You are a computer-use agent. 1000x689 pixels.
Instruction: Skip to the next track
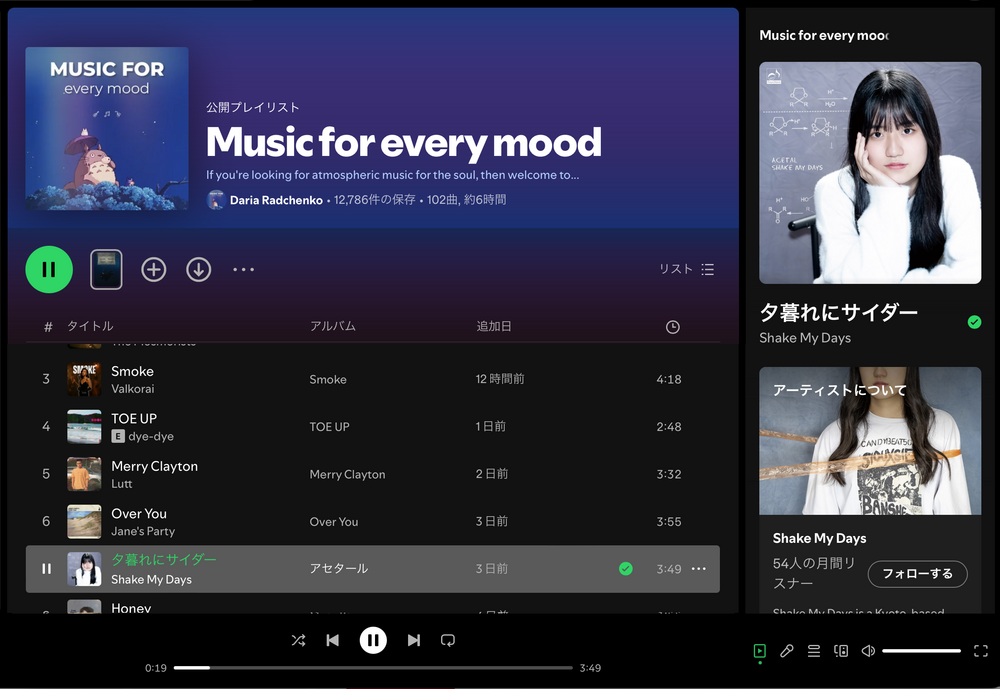[414, 640]
